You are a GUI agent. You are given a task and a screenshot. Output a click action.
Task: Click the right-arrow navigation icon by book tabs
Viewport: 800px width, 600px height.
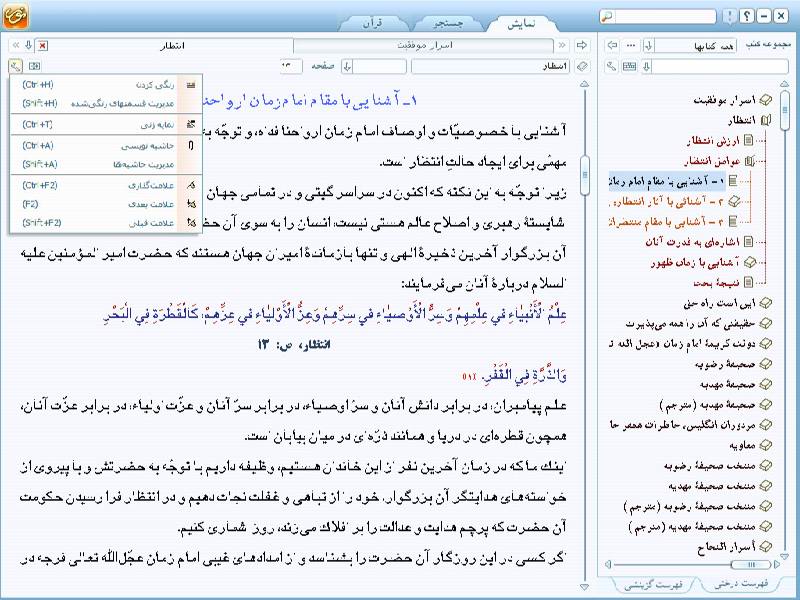tap(582, 45)
